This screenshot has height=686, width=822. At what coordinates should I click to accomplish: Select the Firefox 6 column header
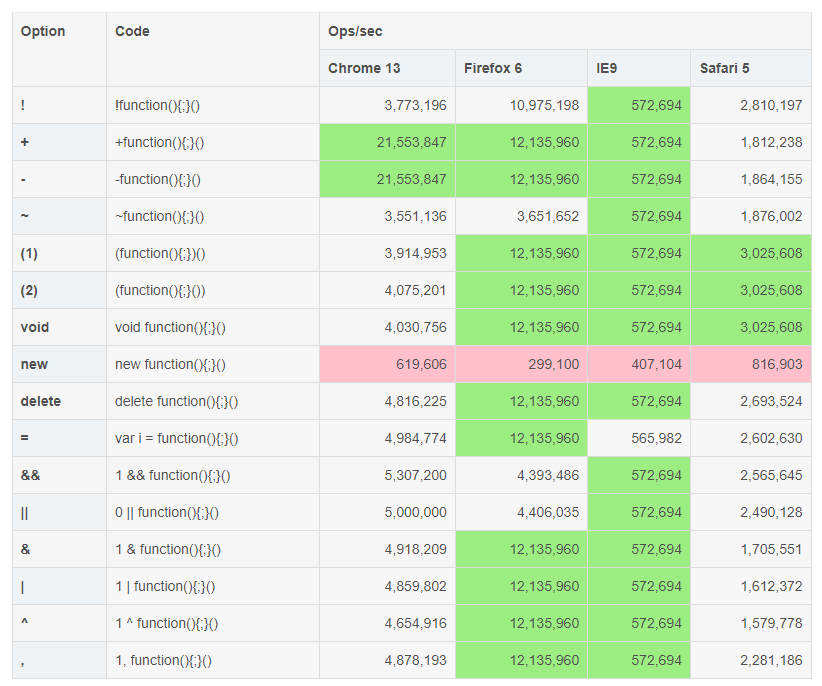493,68
